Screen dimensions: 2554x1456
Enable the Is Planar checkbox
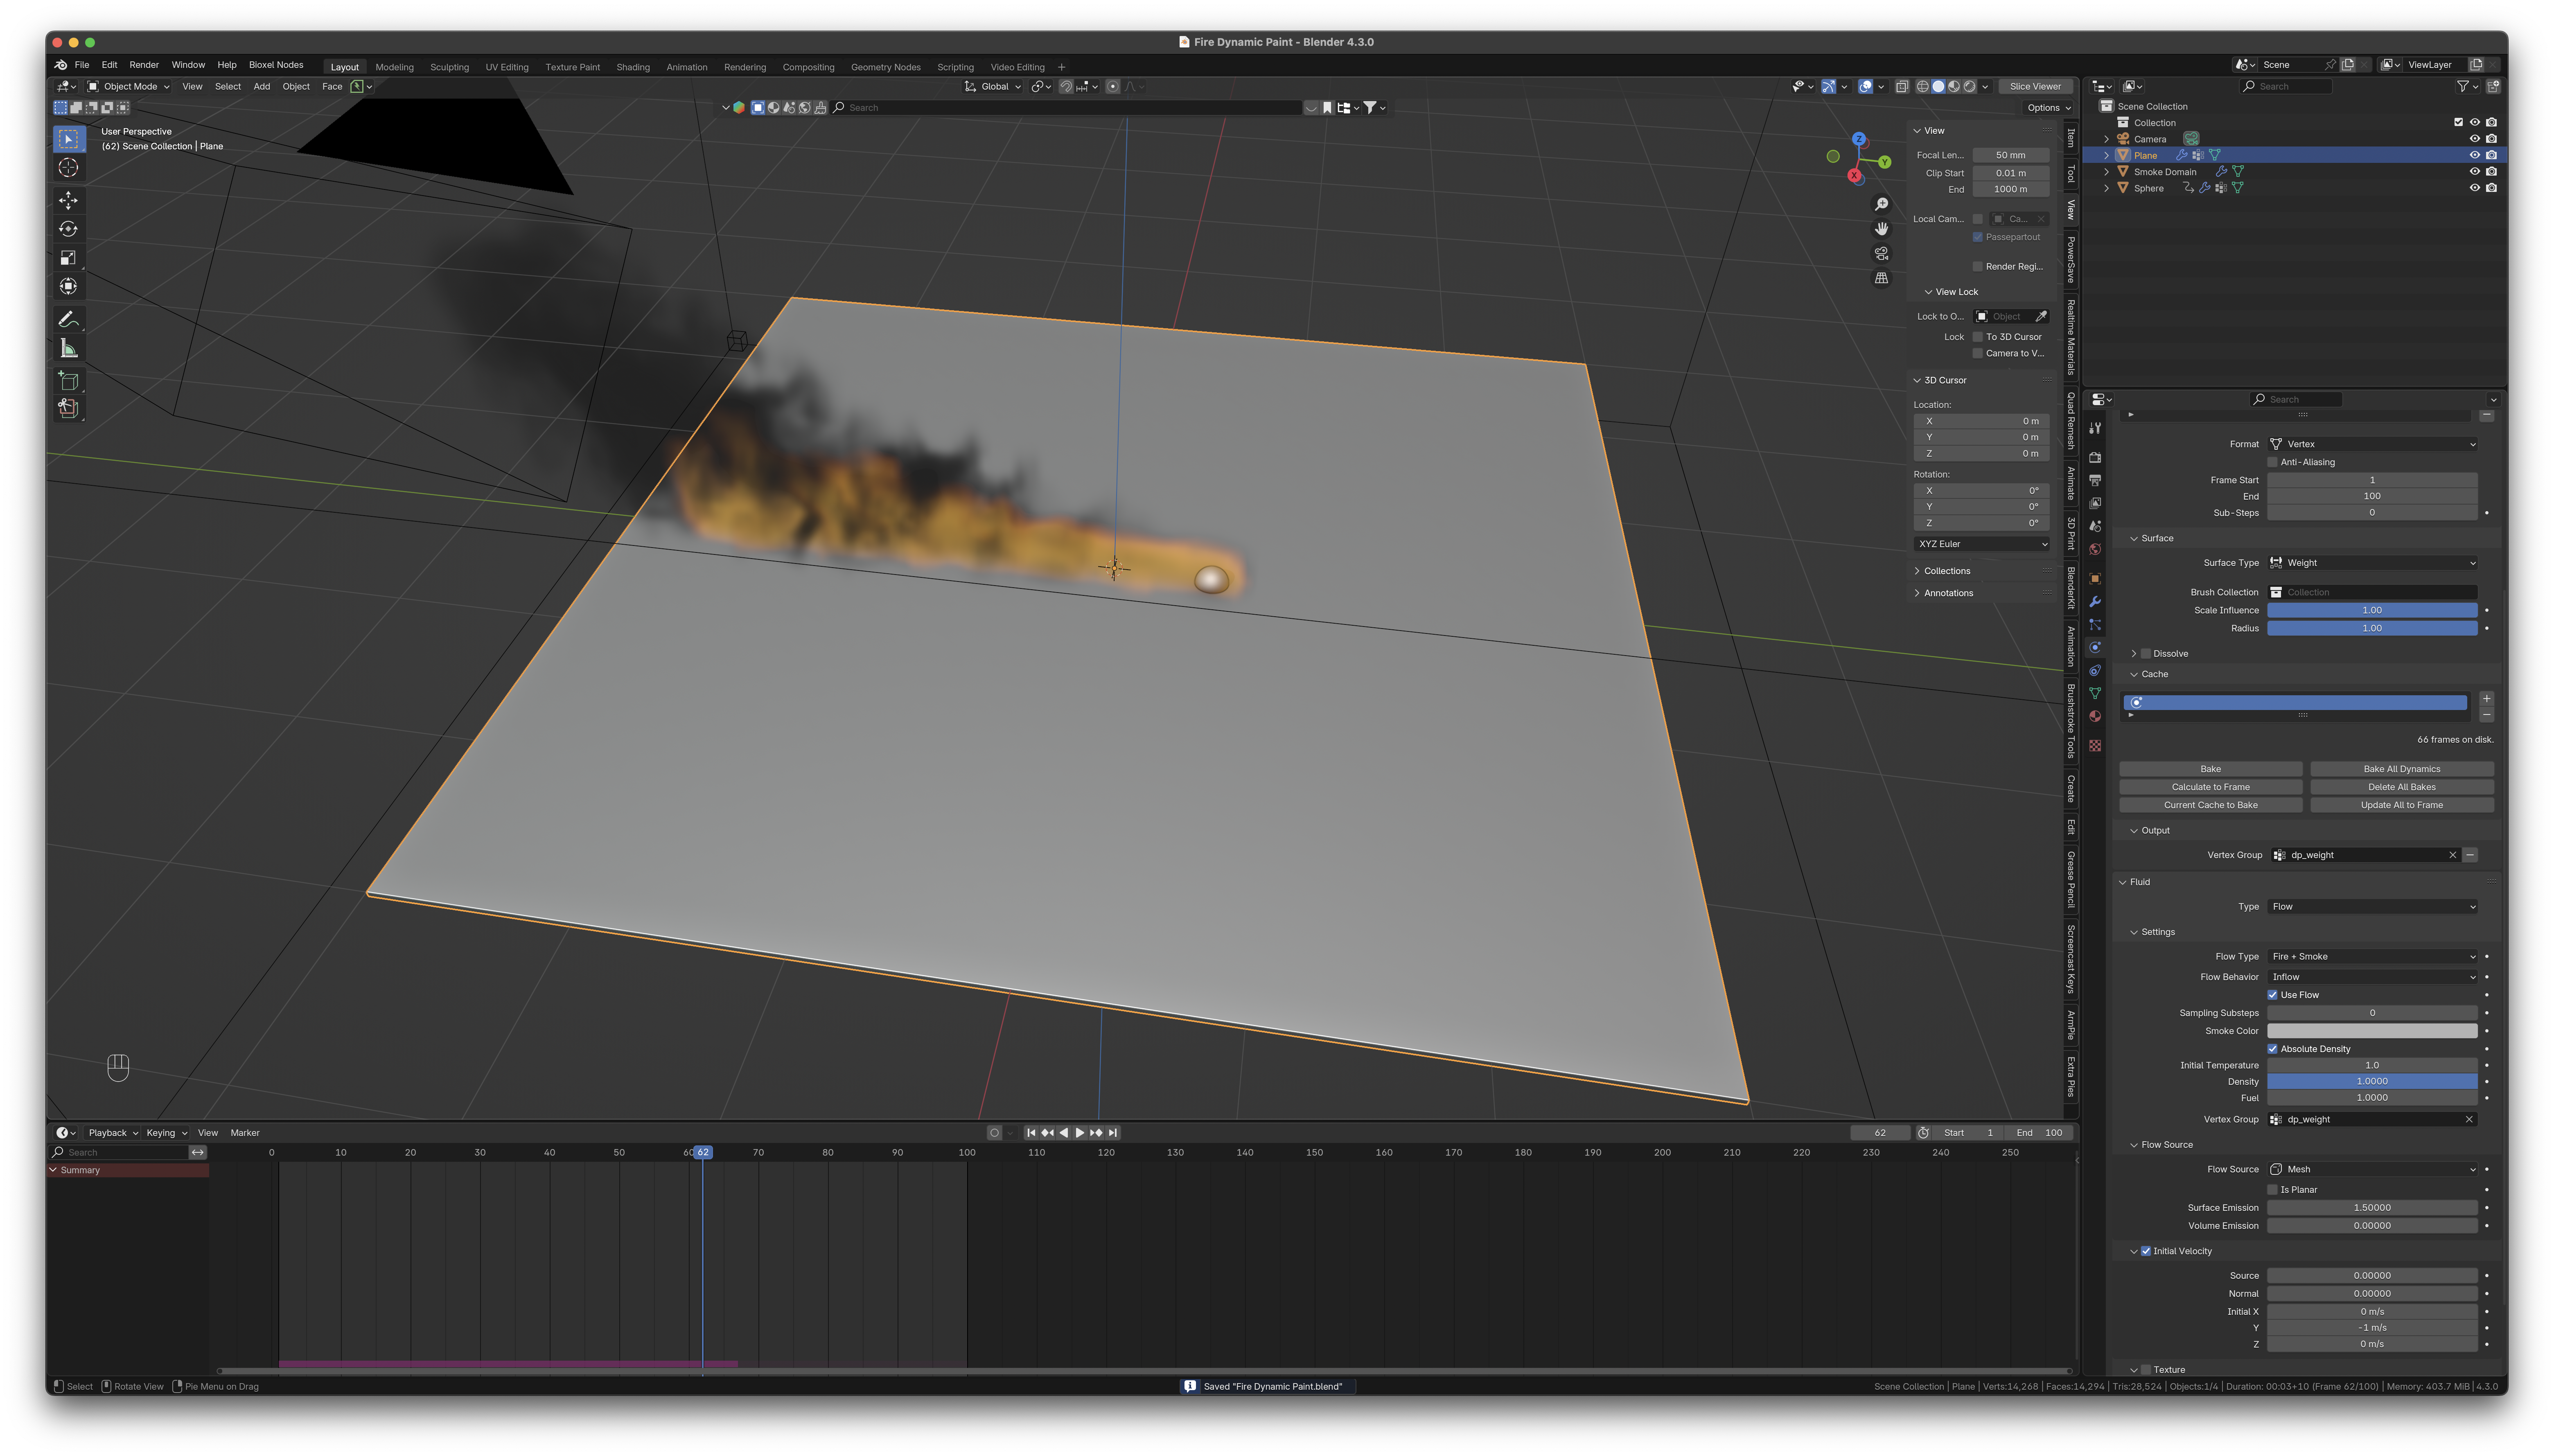pyautogui.click(x=2273, y=1190)
